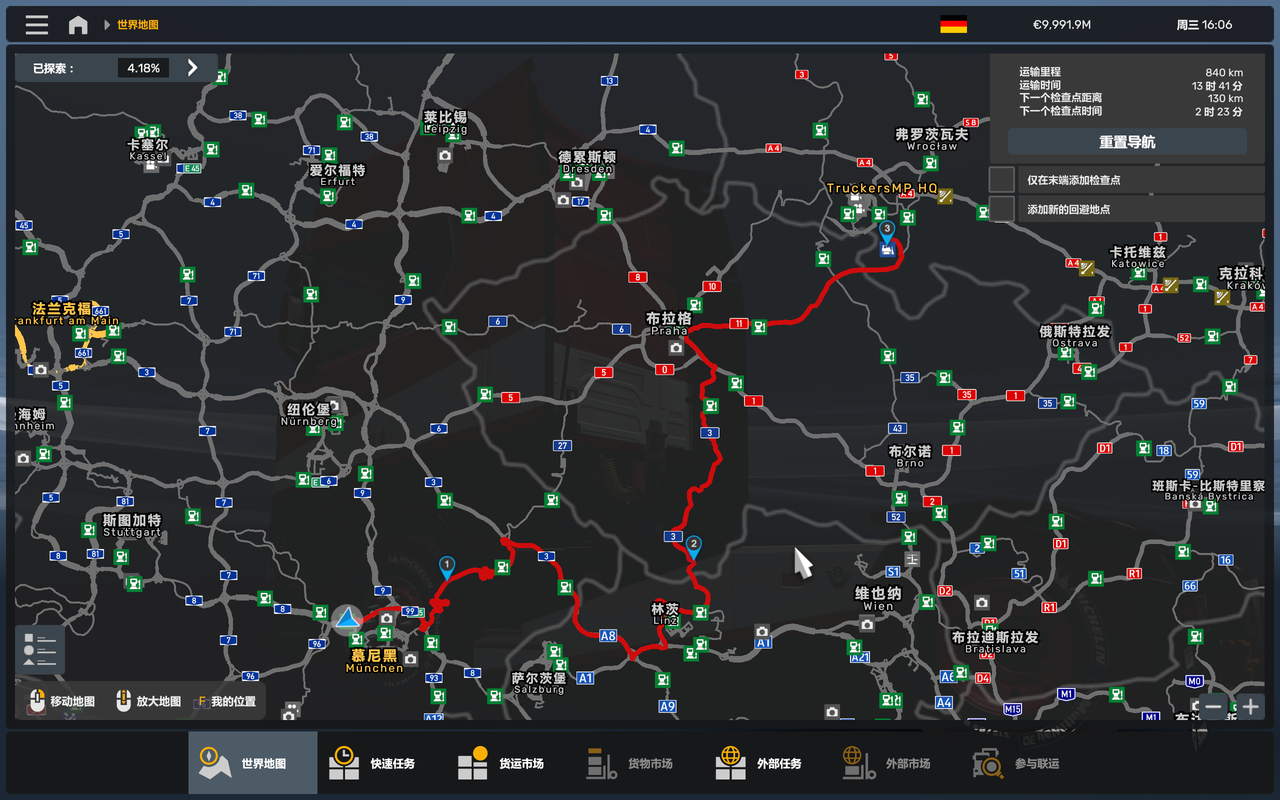The height and width of the screenshot is (800, 1280).
Task: Click the 130 km next checkpoint distance
Action: click(x=1225, y=98)
